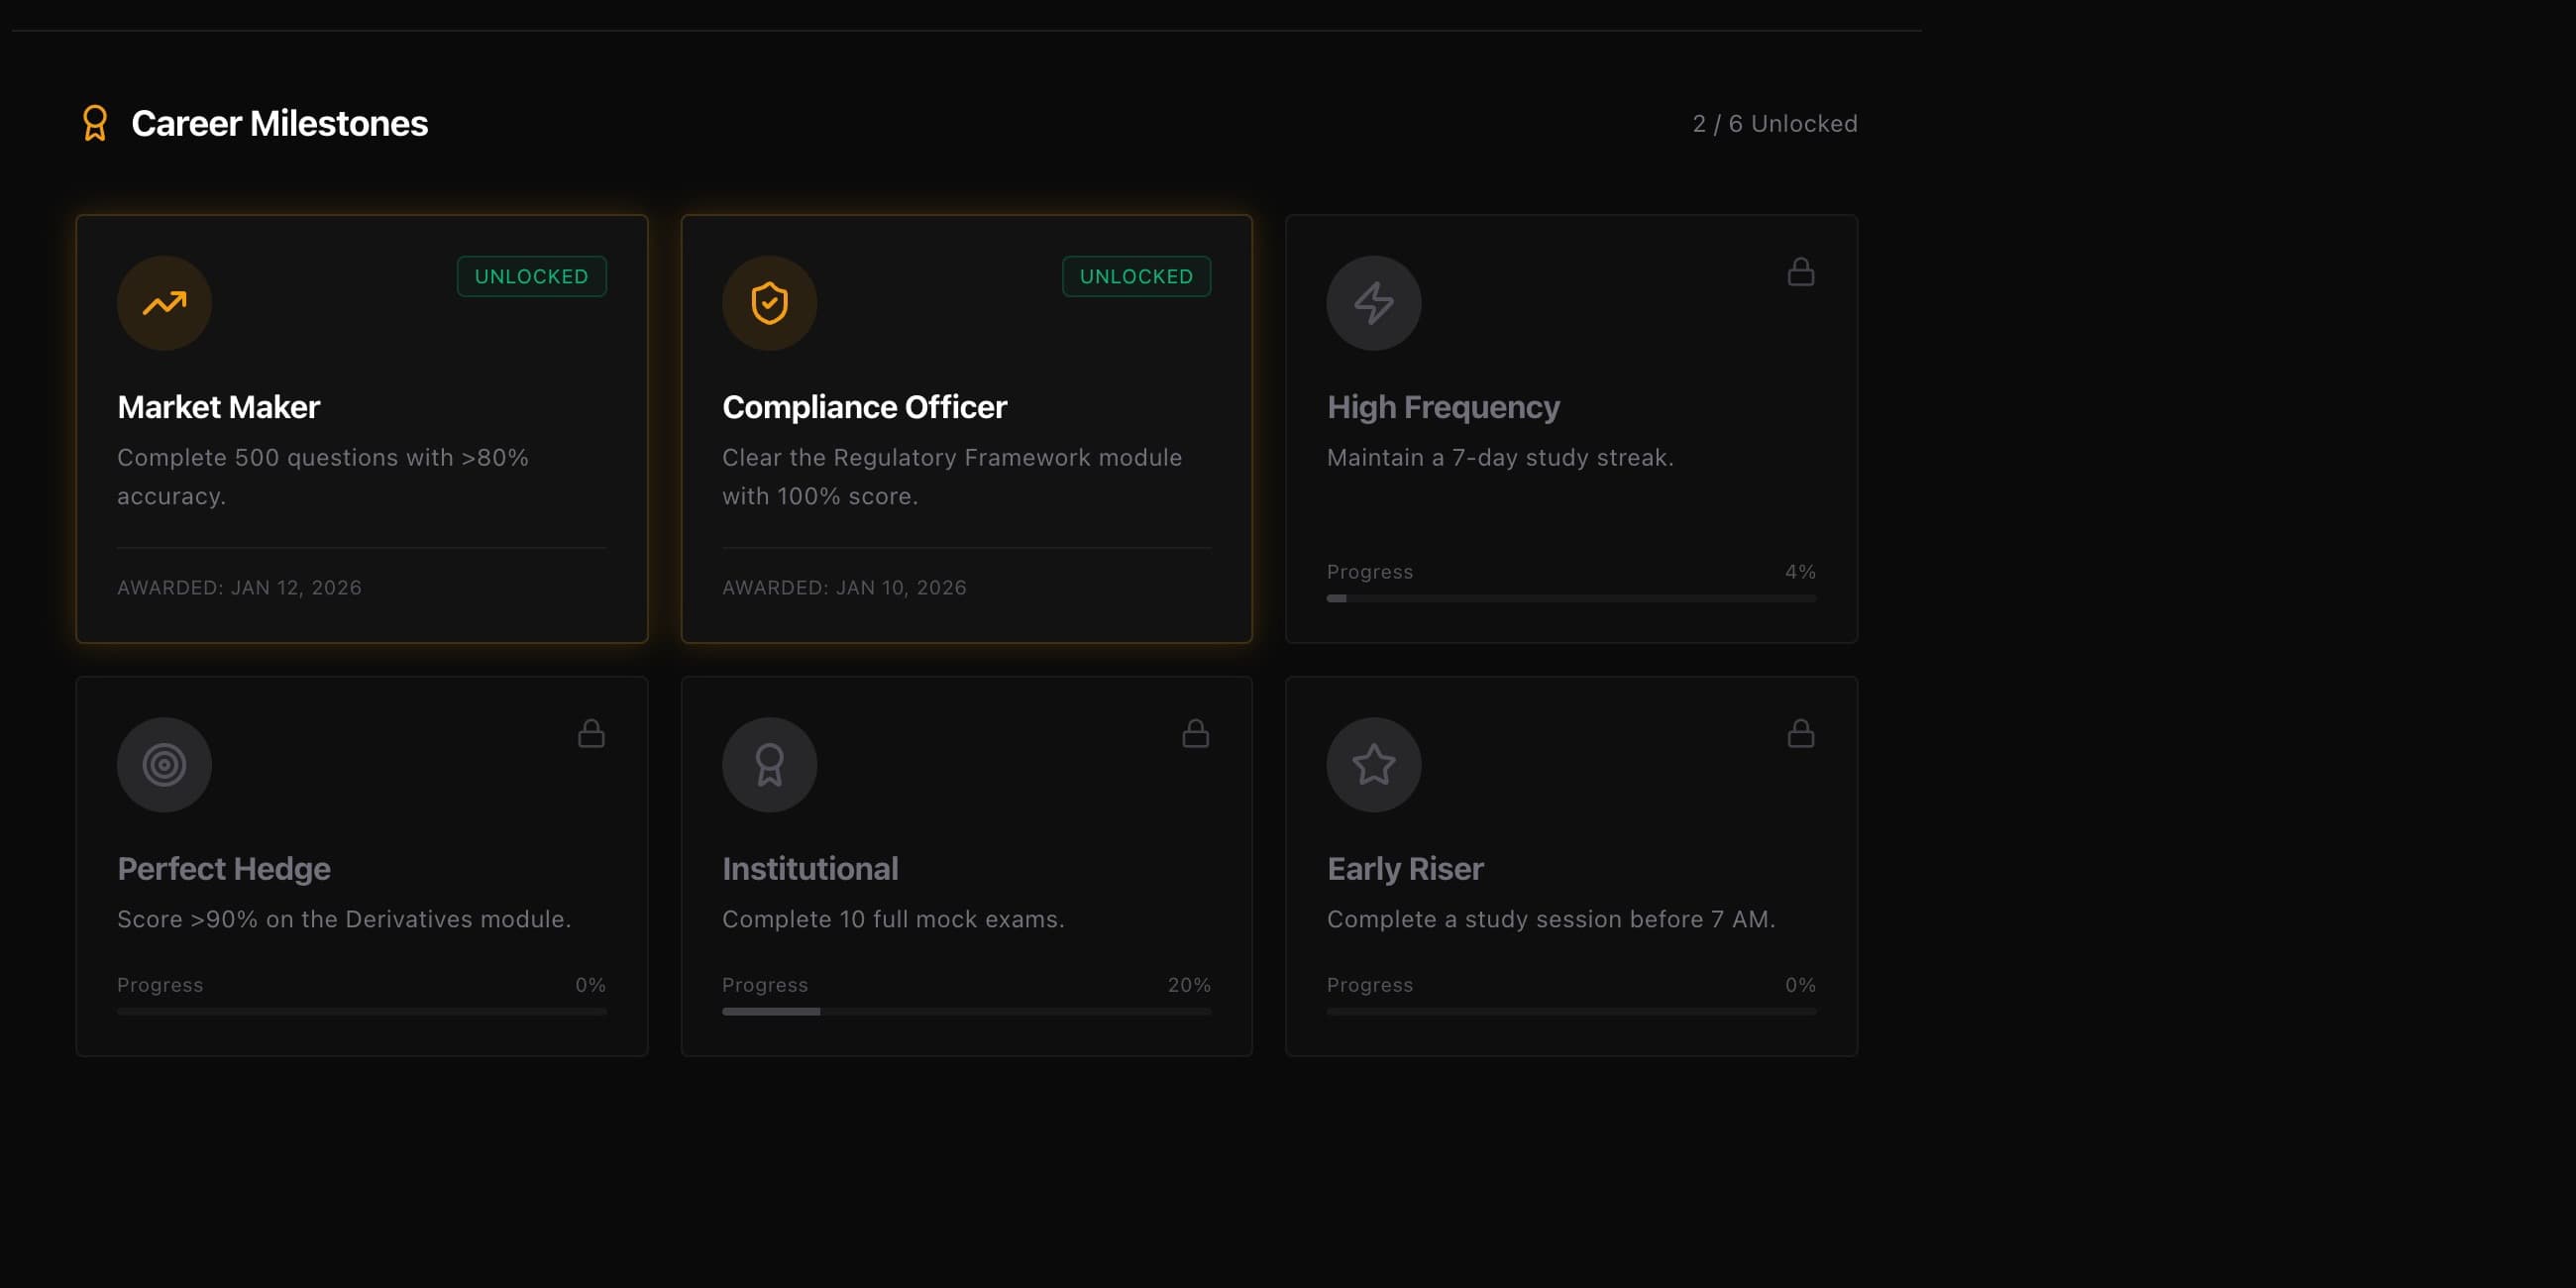Image resolution: width=2576 pixels, height=1288 pixels.
Task: Click the lock icon on Early Riser
Action: coord(1800,734)
